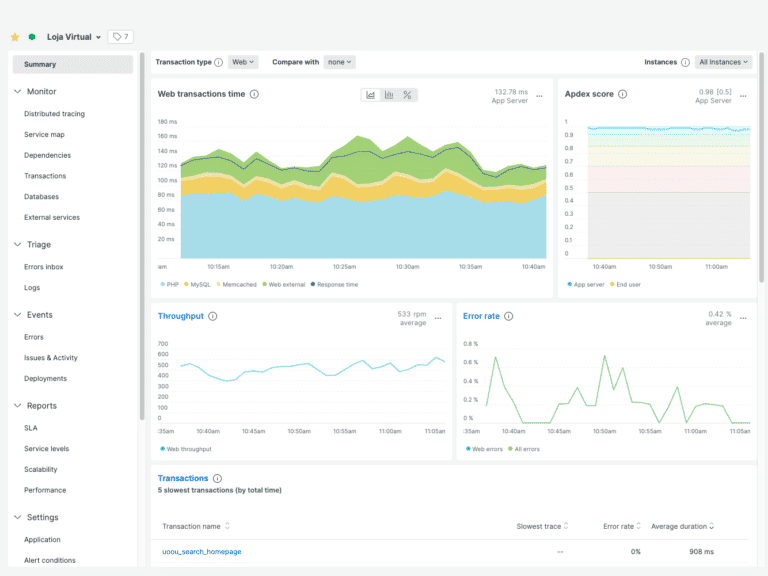
Task: Switch to bar histogram chart icon
Action: 389,95
